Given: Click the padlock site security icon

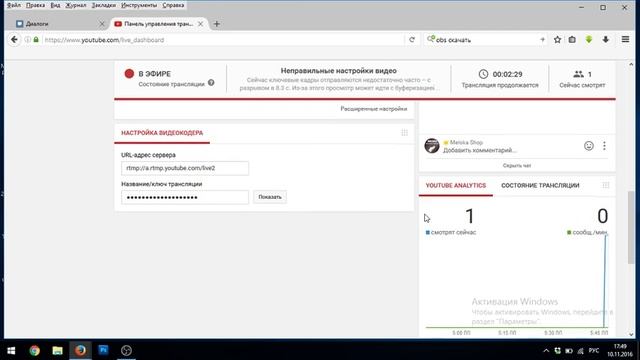Looking at the screenshot, I should pyautogui.click(x=36, y=40).
